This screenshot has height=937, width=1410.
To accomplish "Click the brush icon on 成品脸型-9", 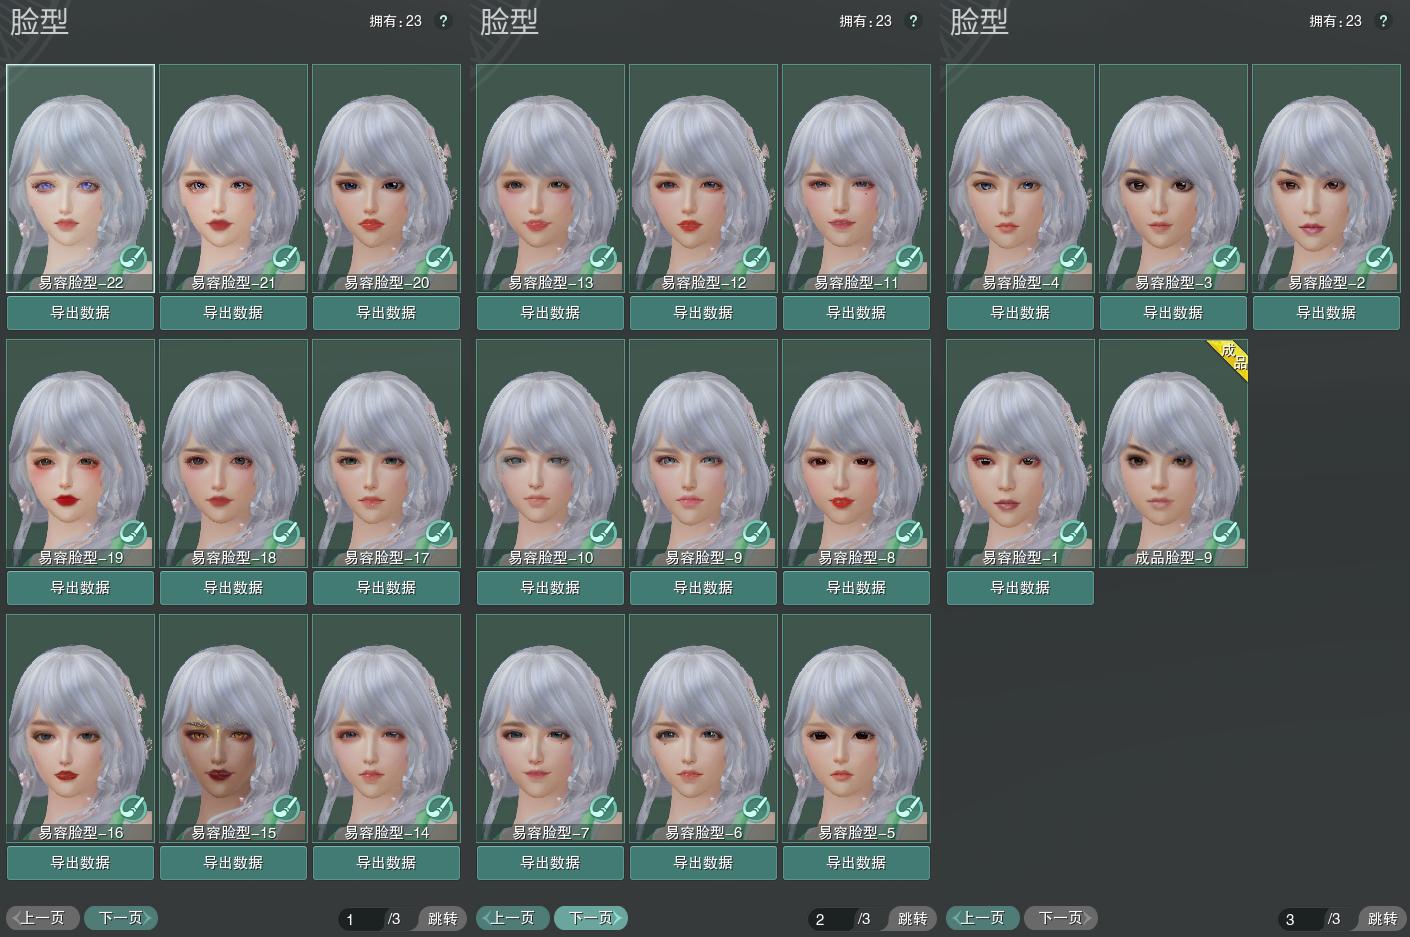I will pyautogui.click(x=1226, y=534).
